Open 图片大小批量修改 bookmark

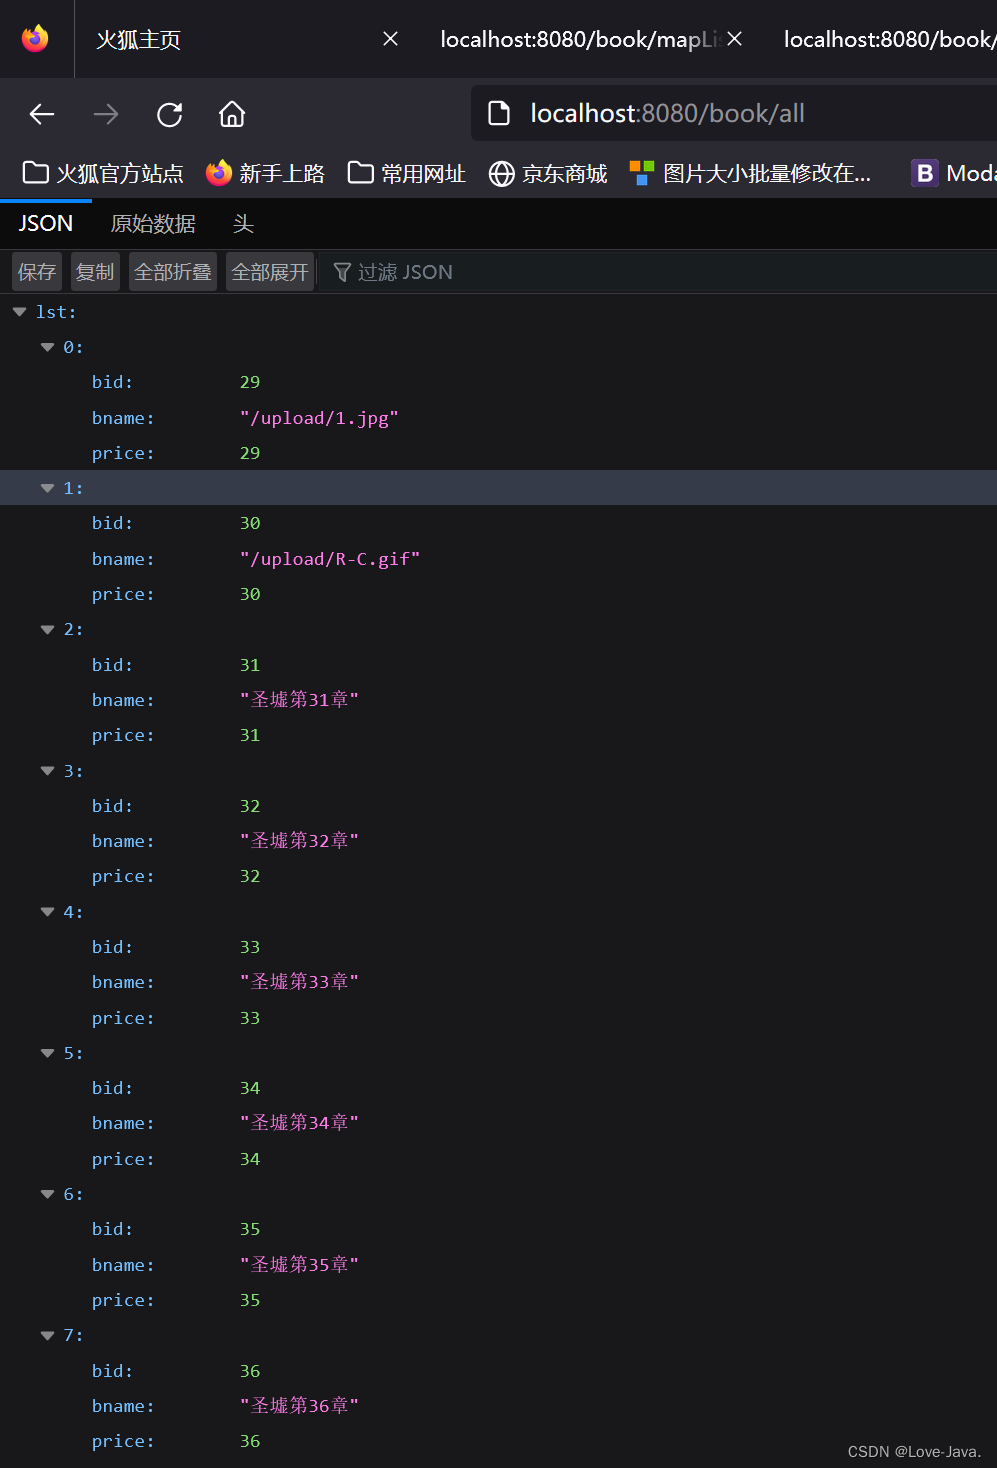[750, 174]
